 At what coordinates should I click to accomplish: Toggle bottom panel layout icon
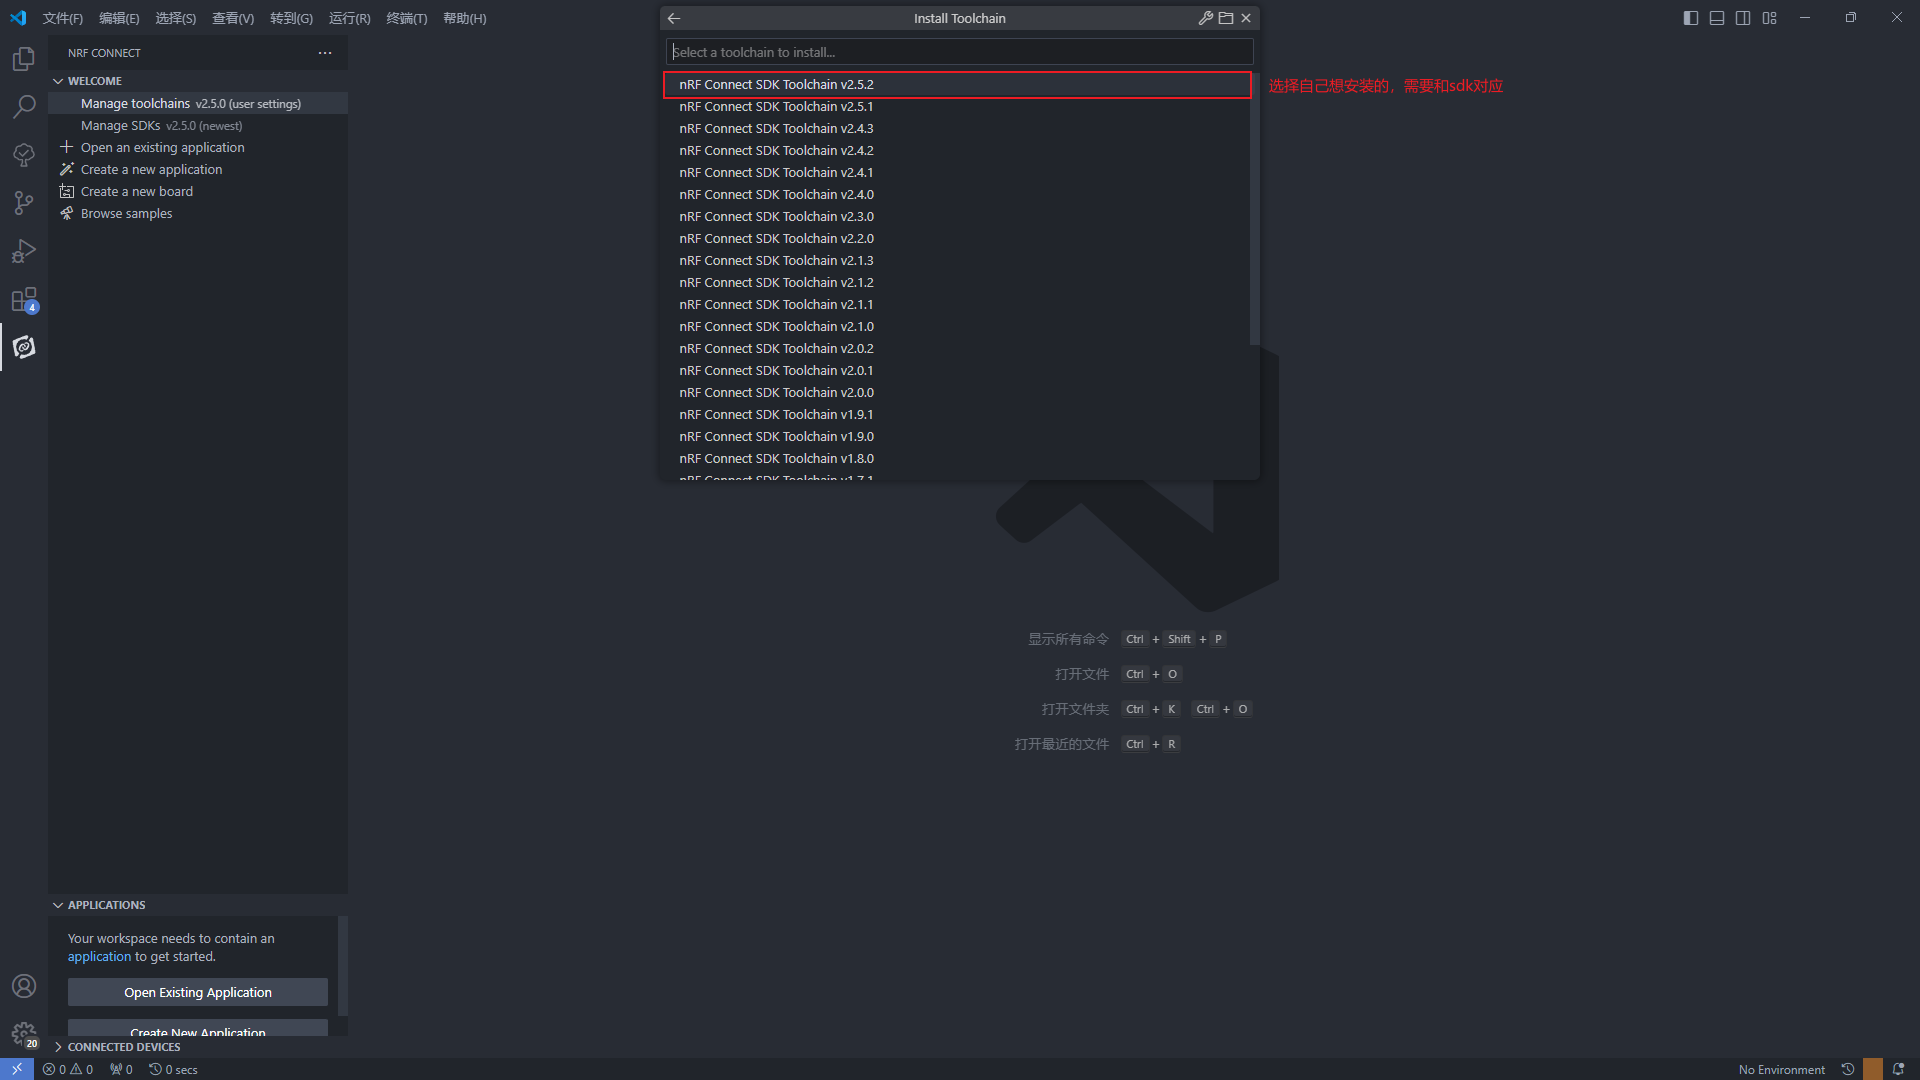(x=1717, y=18)
